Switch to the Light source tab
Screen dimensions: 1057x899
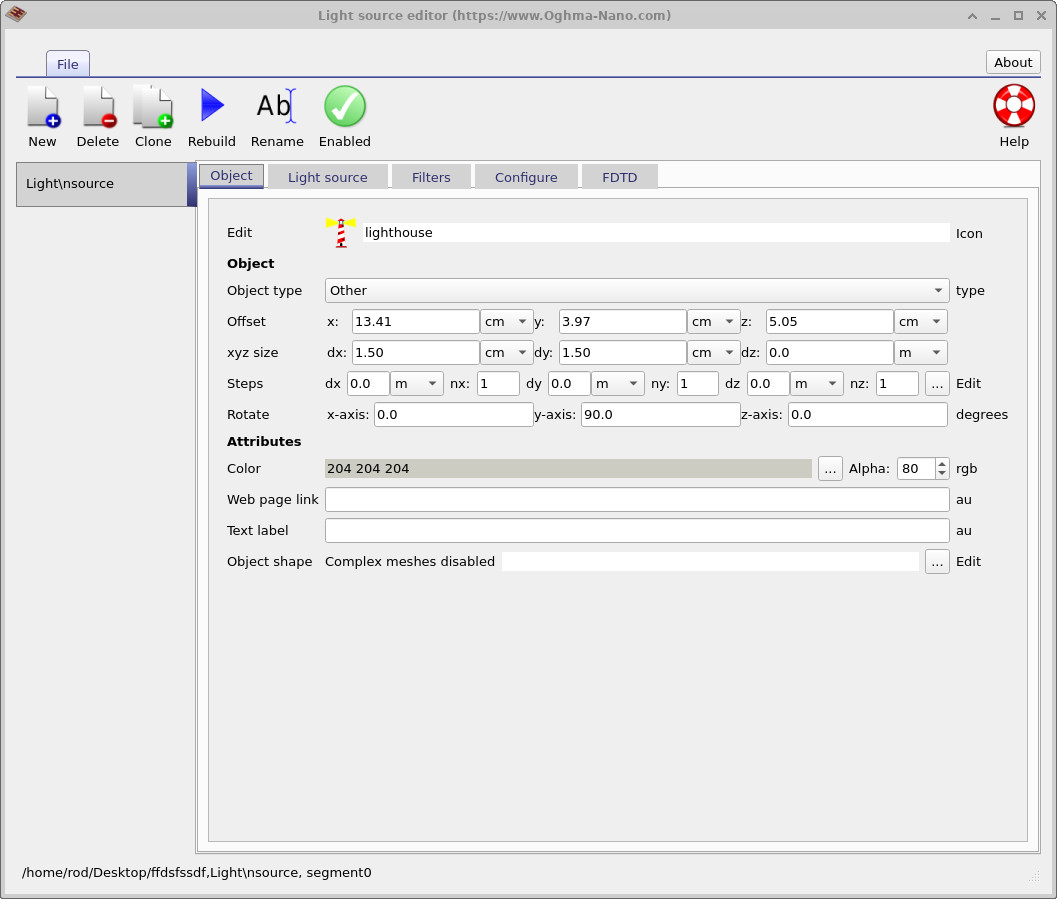pos(328,177)
